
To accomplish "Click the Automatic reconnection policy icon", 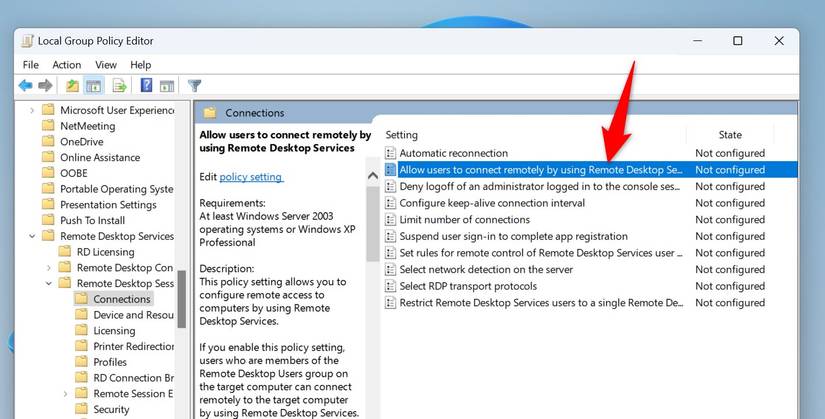I will point(390,153).
